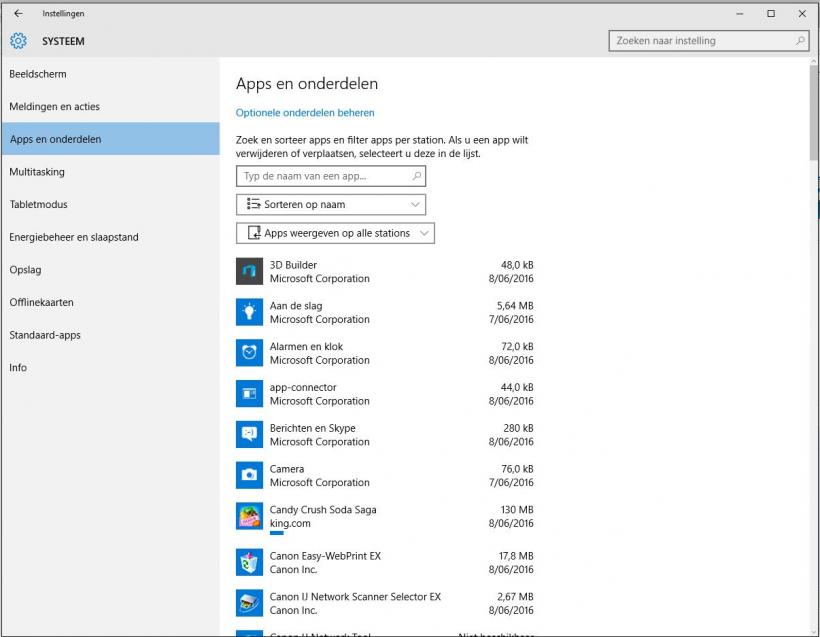Click the Candy Crush Soda Saga icon

[249, 516]
